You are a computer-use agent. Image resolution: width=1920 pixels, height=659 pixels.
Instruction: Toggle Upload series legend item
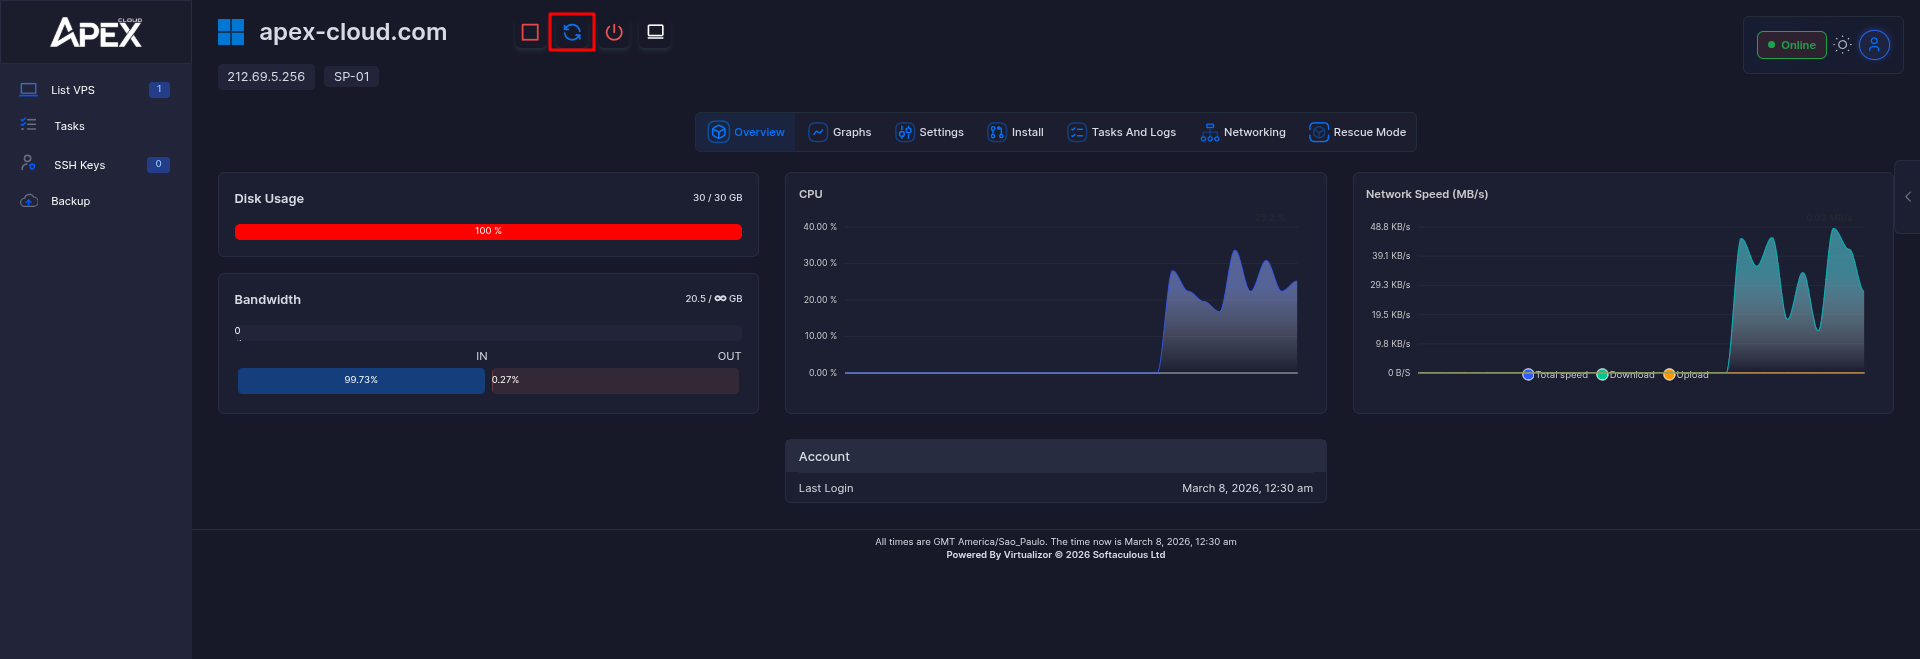[x=1686, y=375]
